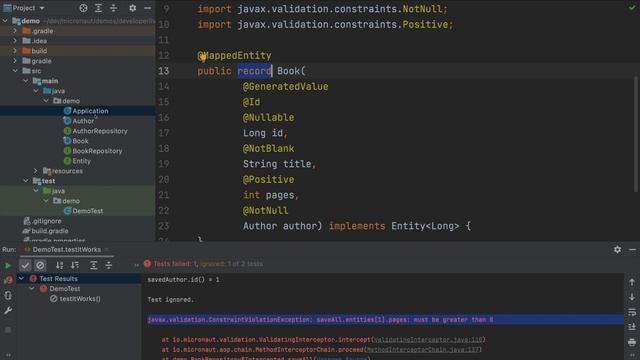Image resolution: width=640 pixels, height=360 pixels.
Task: Click the intention bulb beside @MappedEntity
Action: click(202, 56)
